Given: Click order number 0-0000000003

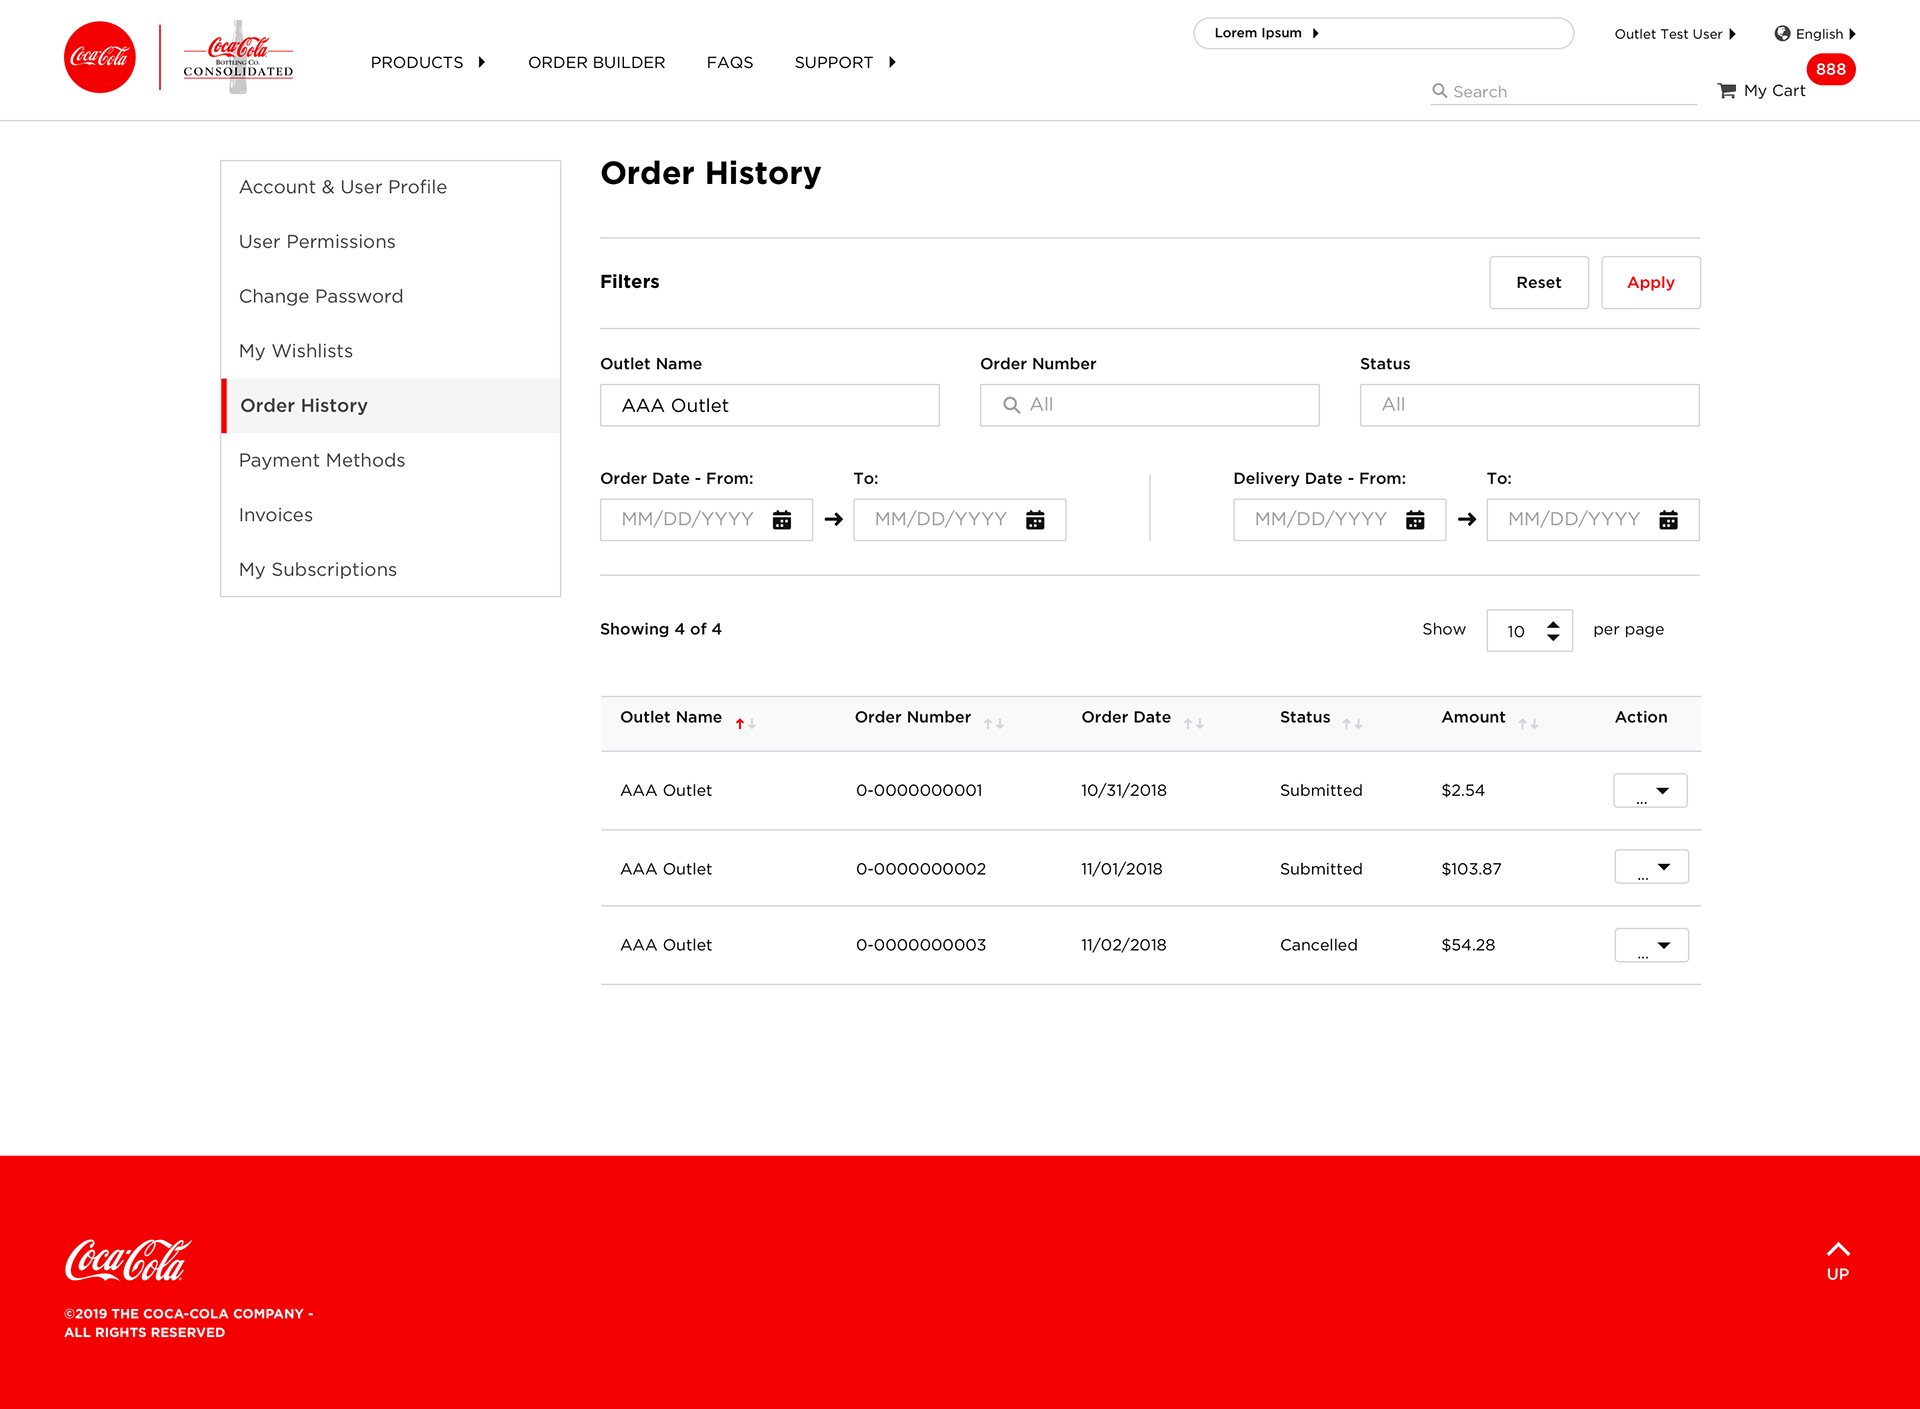Looking at the screenshot, I should [x=921, y=945].
